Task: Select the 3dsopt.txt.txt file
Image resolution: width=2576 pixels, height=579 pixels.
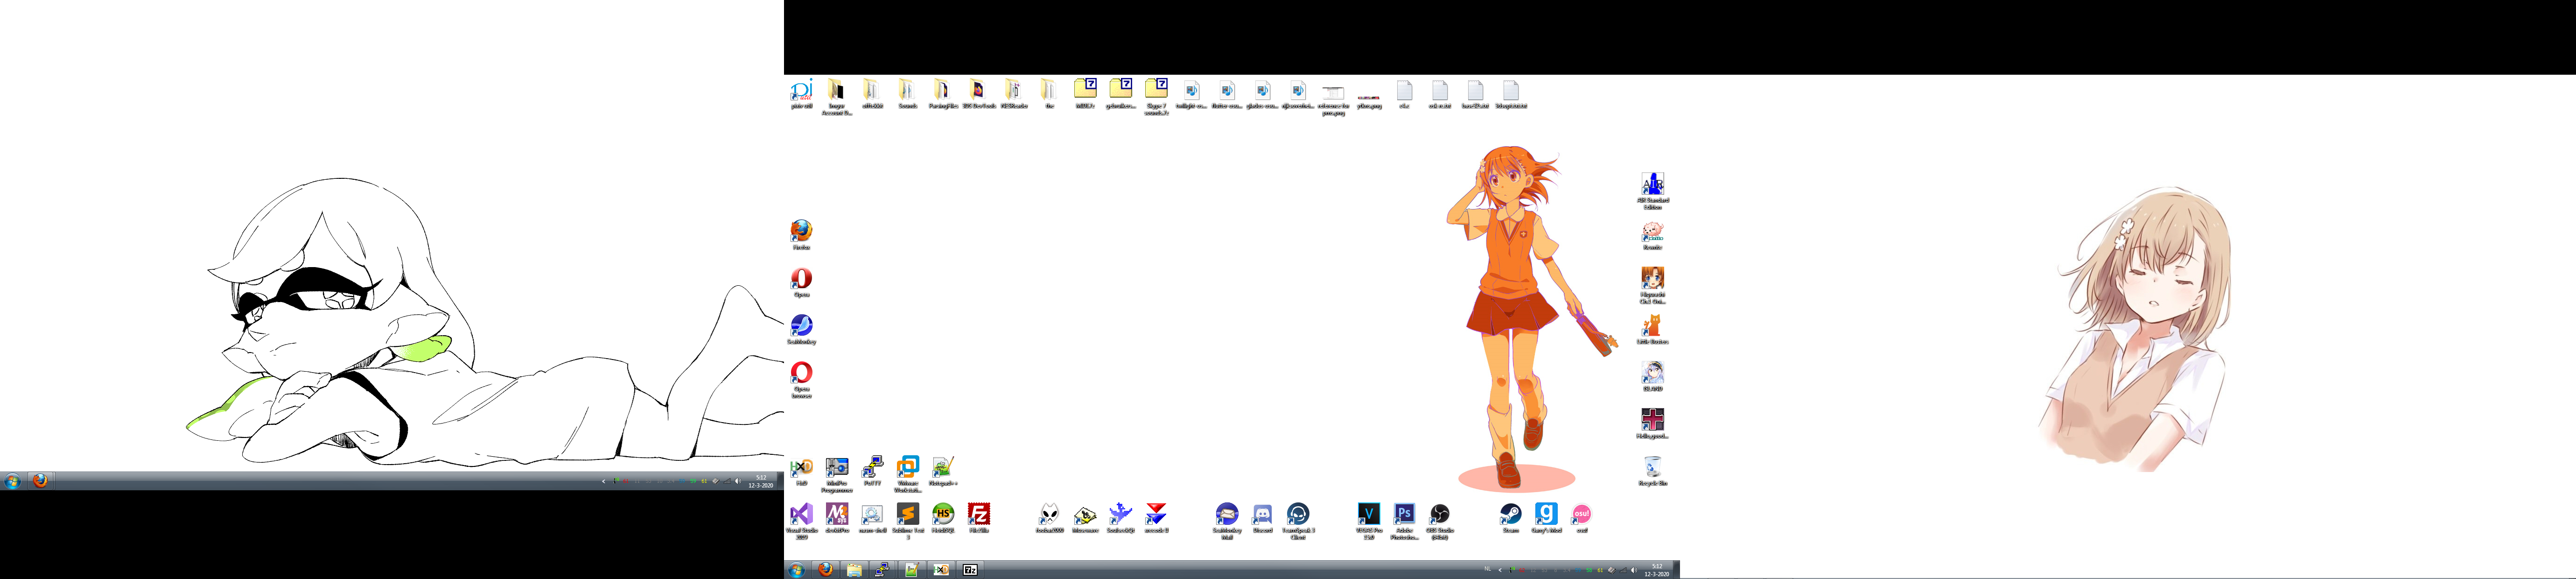Action: 1511,94
